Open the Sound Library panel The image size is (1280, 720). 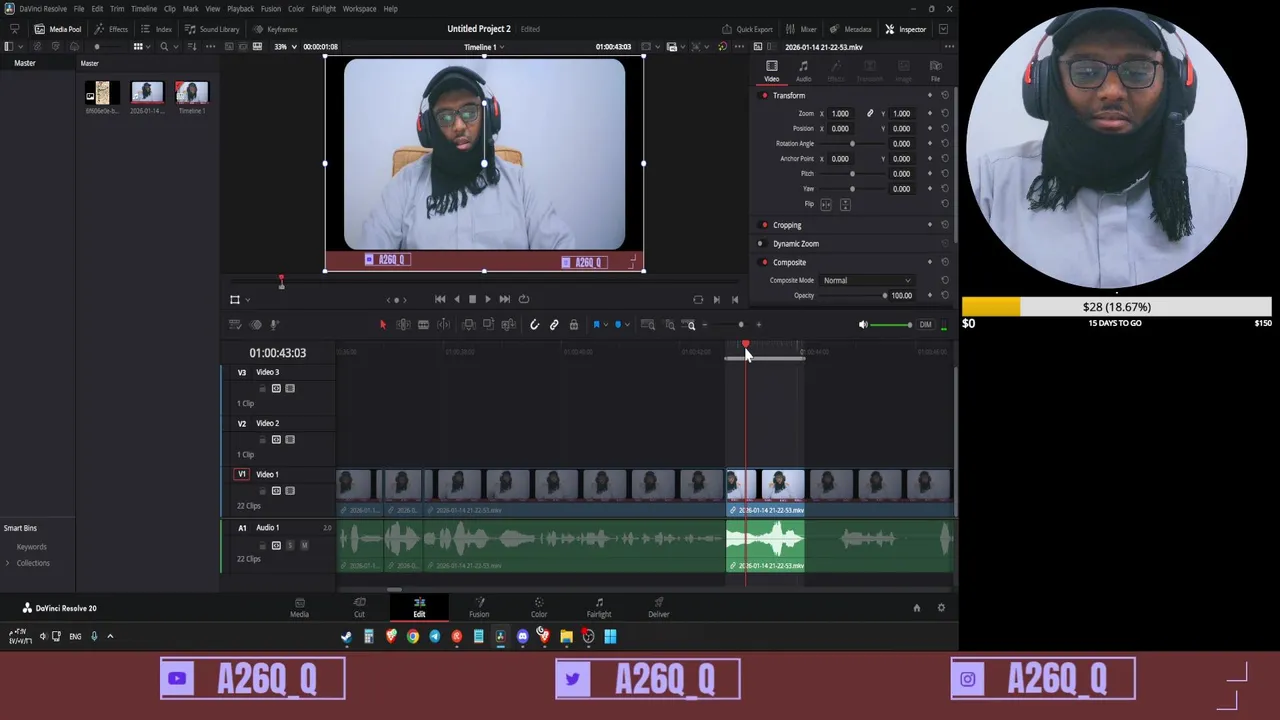pos(212,29)
